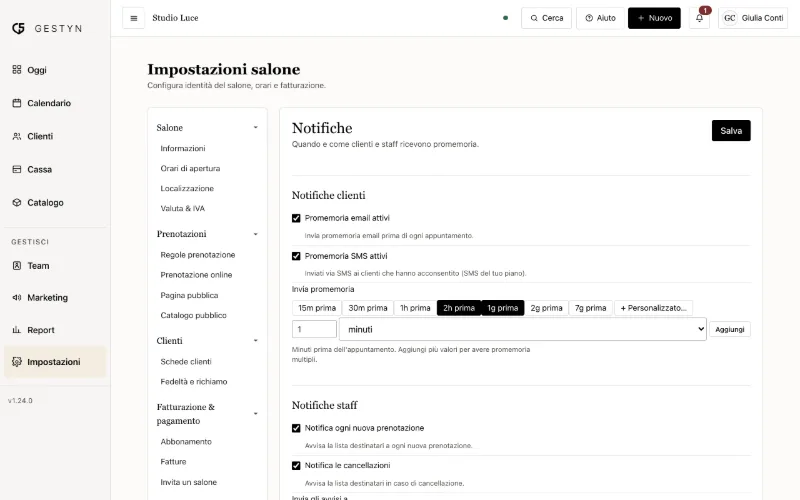Open Pagina pubblica settings
Viewport: 800px width, 500px height.
(189, 295)
